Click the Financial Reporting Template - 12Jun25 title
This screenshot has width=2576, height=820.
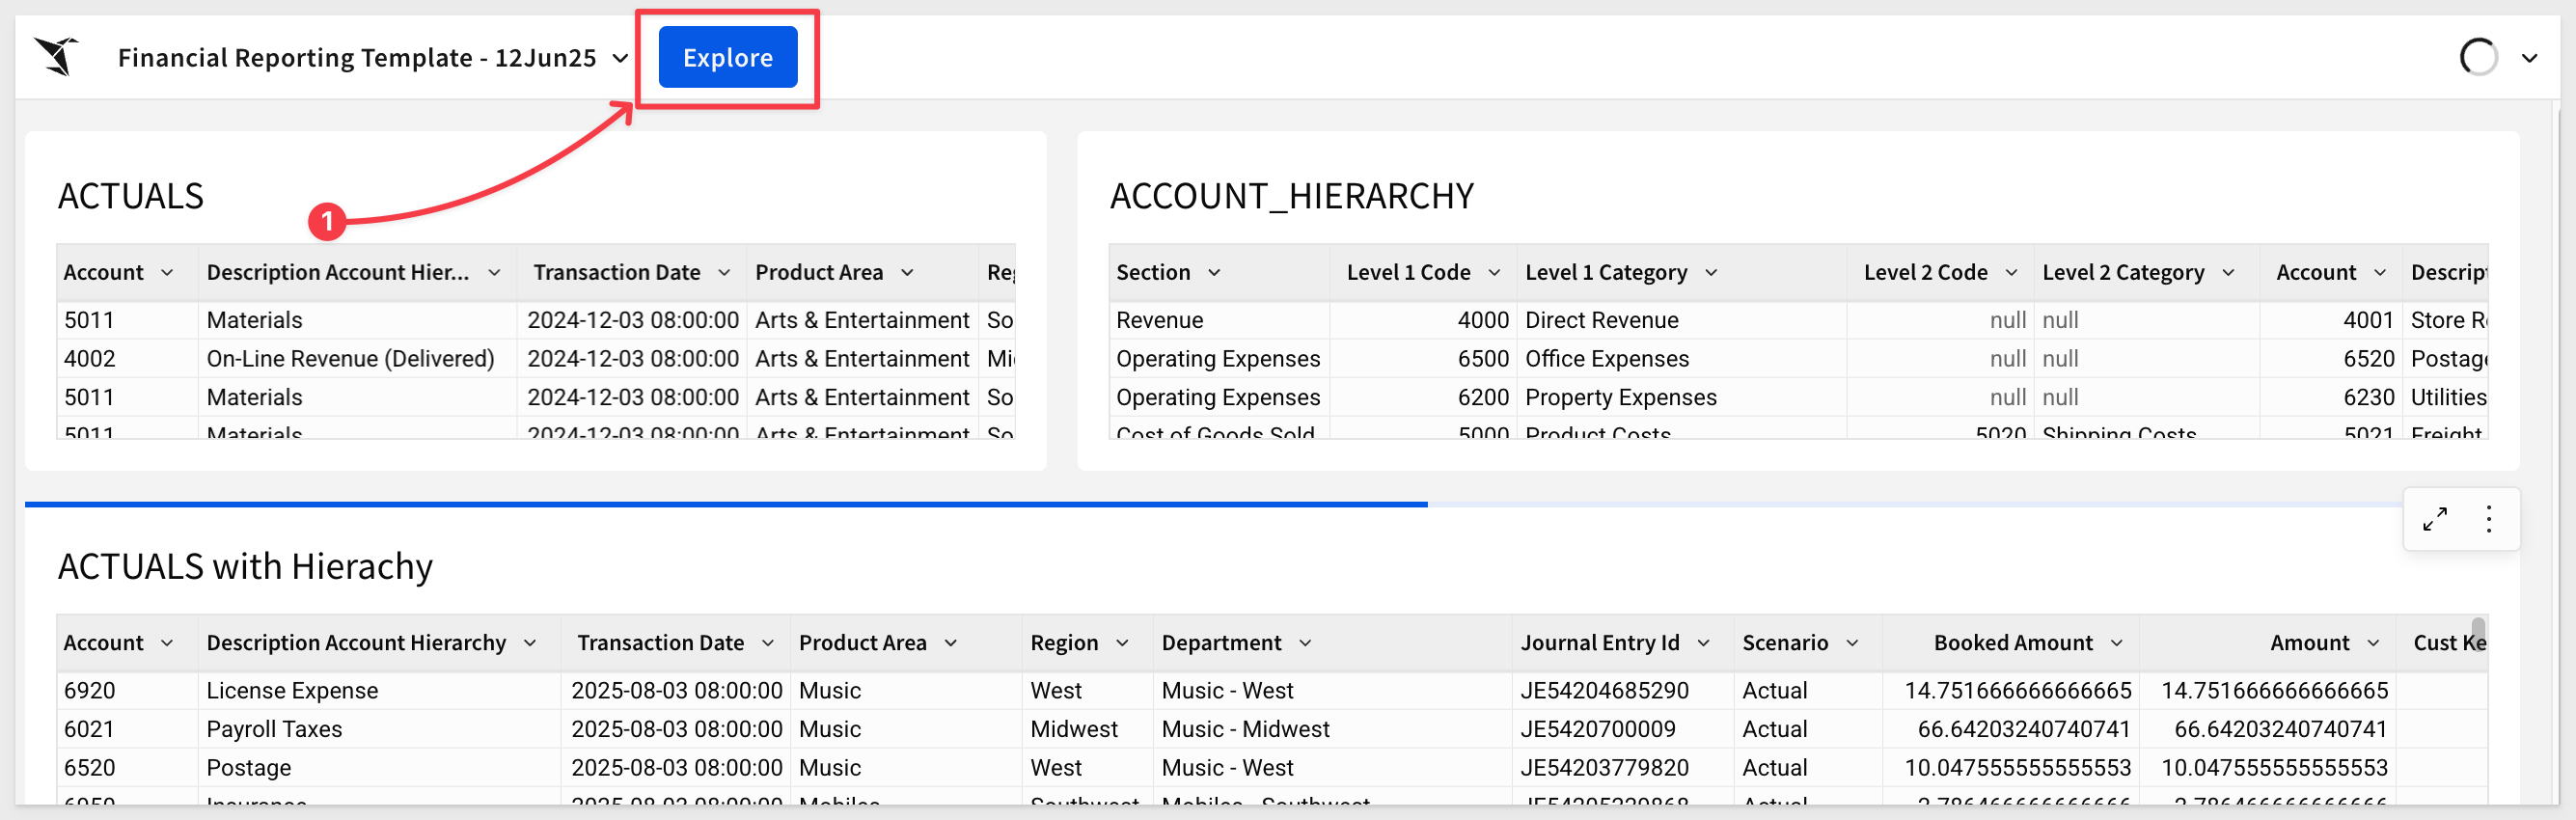point(357,58)
